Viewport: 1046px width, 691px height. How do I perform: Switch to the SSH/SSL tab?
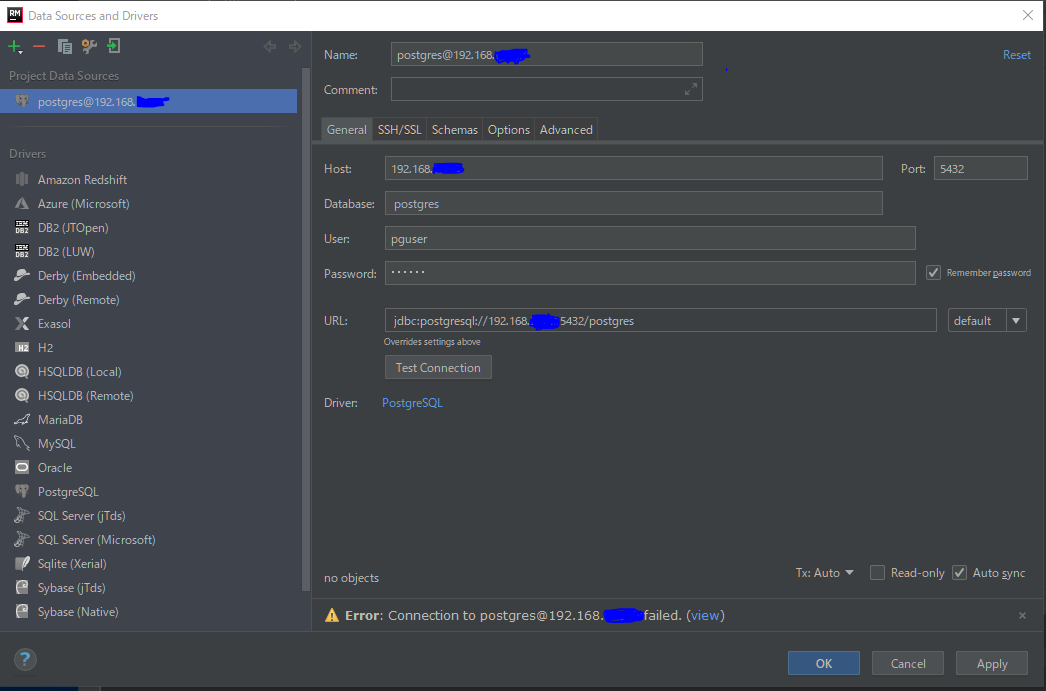(x=399, y=130)
